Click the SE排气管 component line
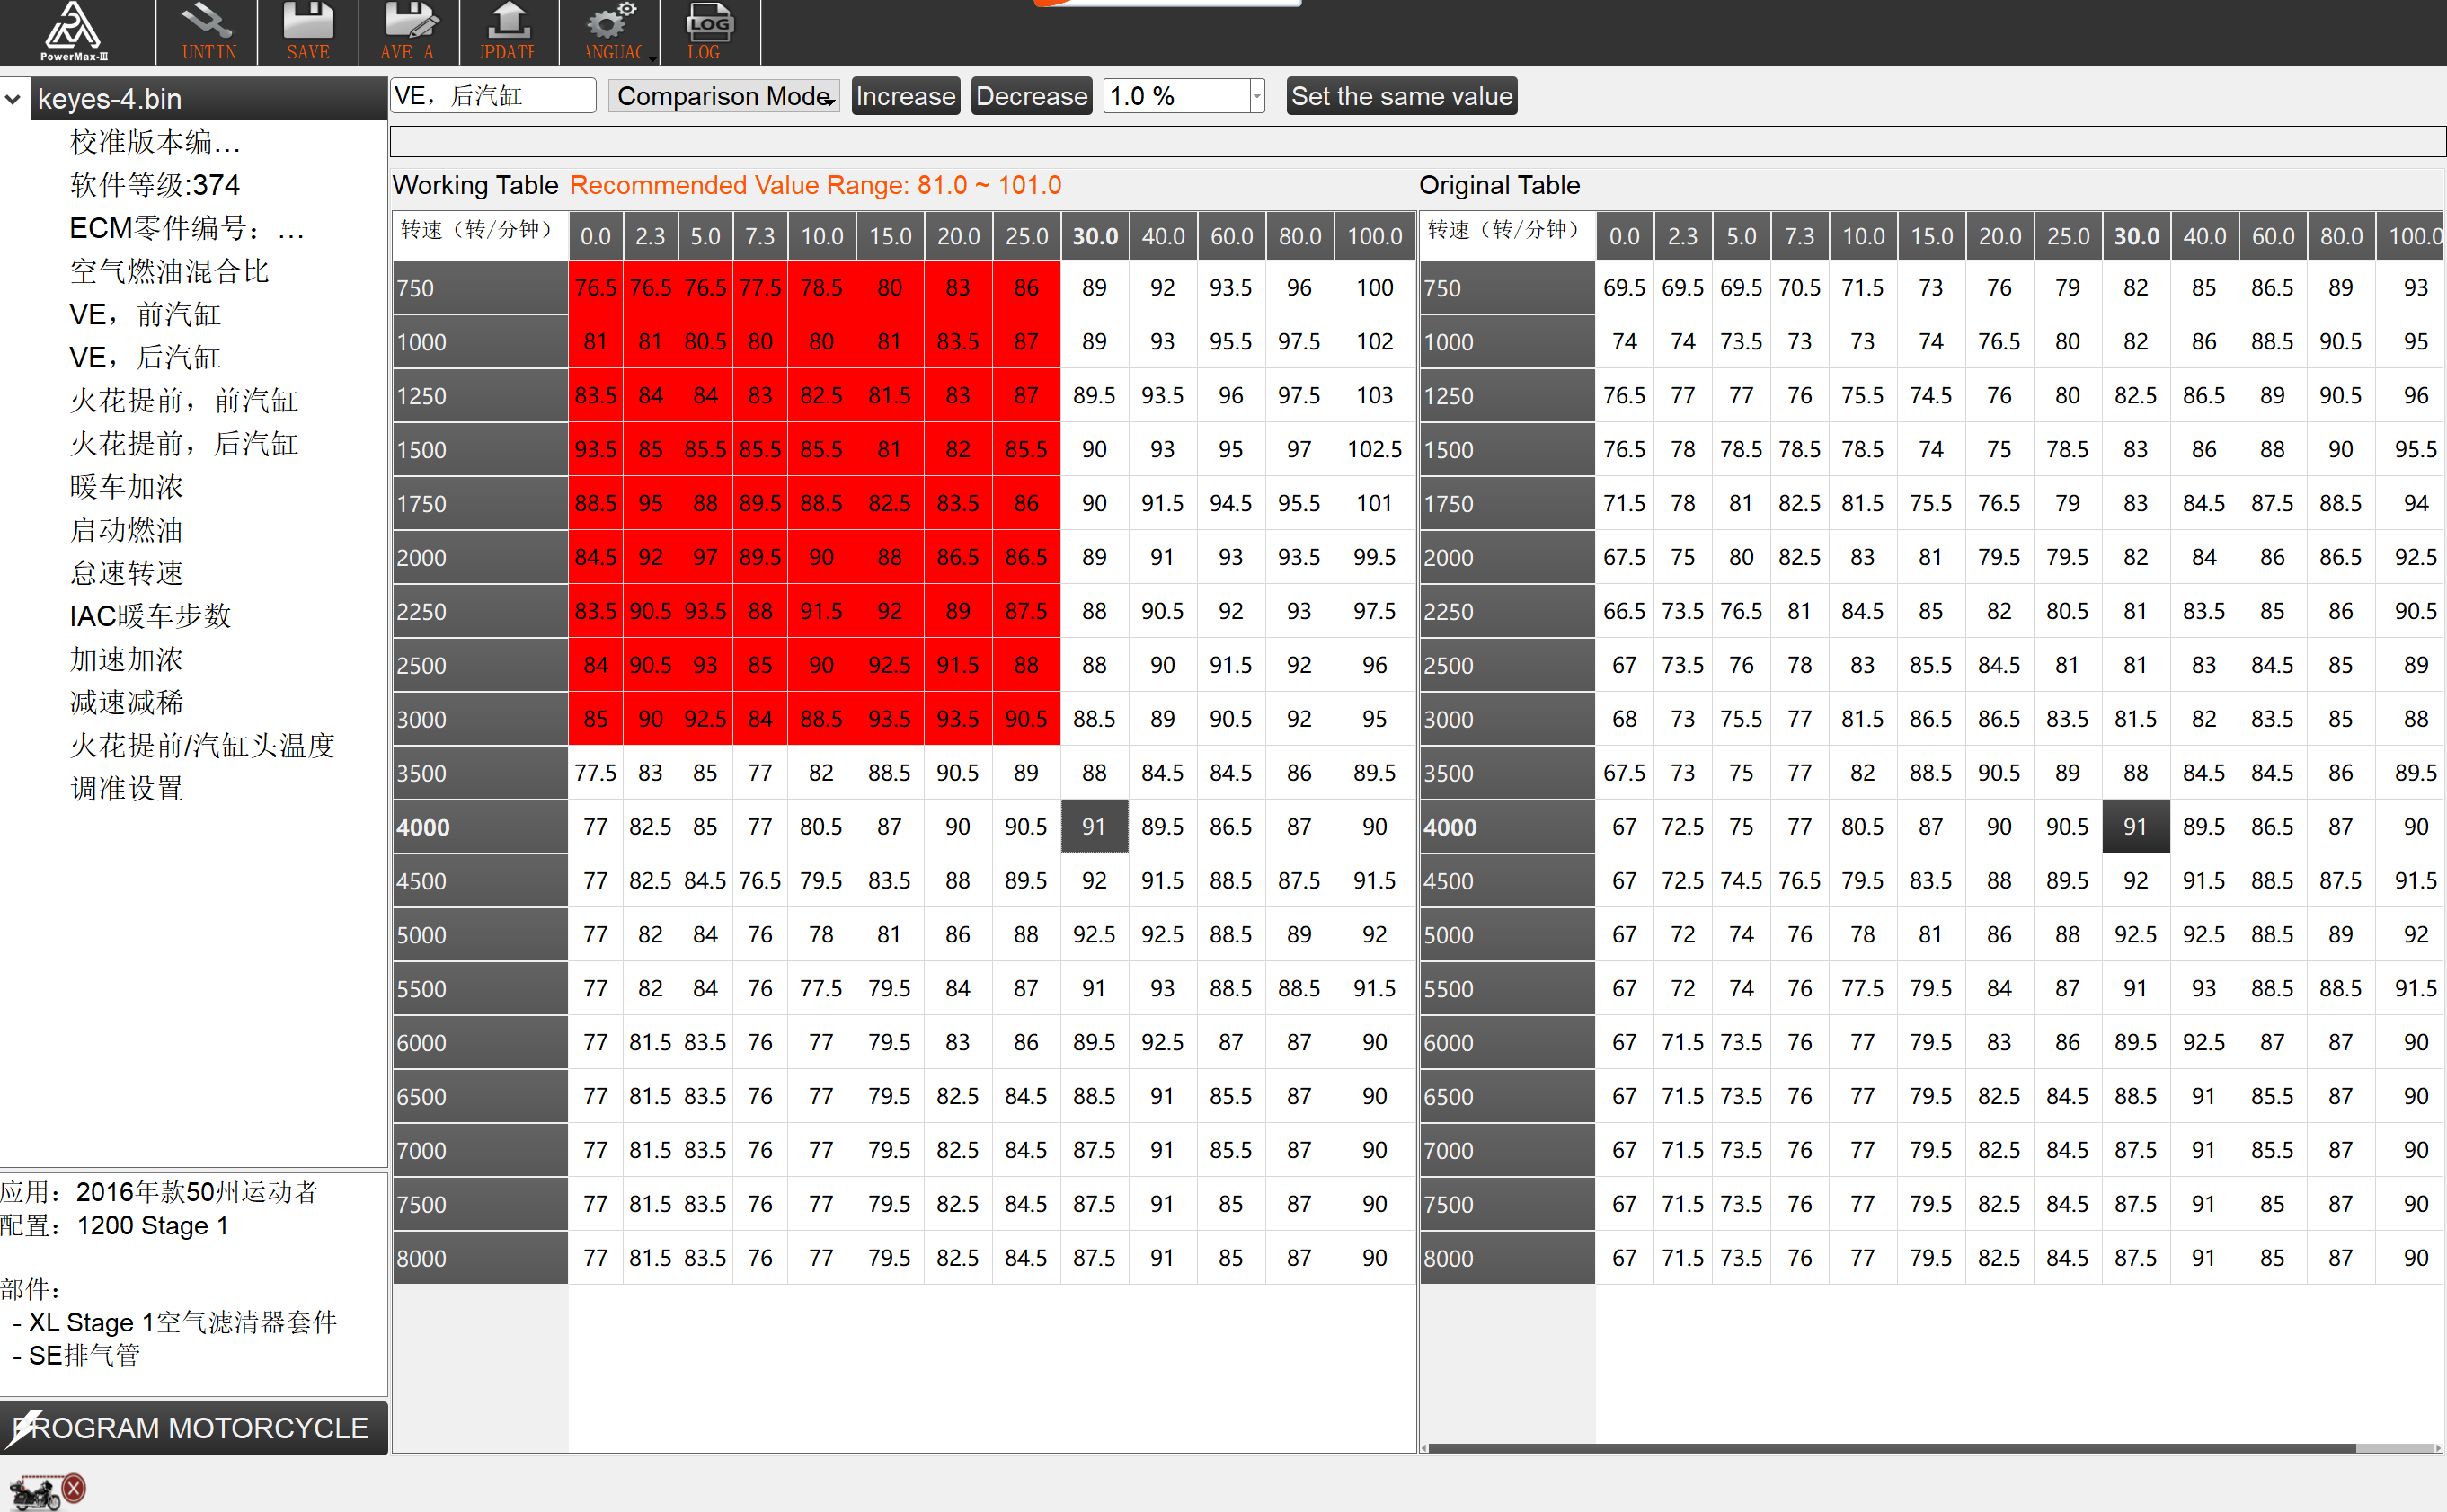 (x=77, y=1356)
